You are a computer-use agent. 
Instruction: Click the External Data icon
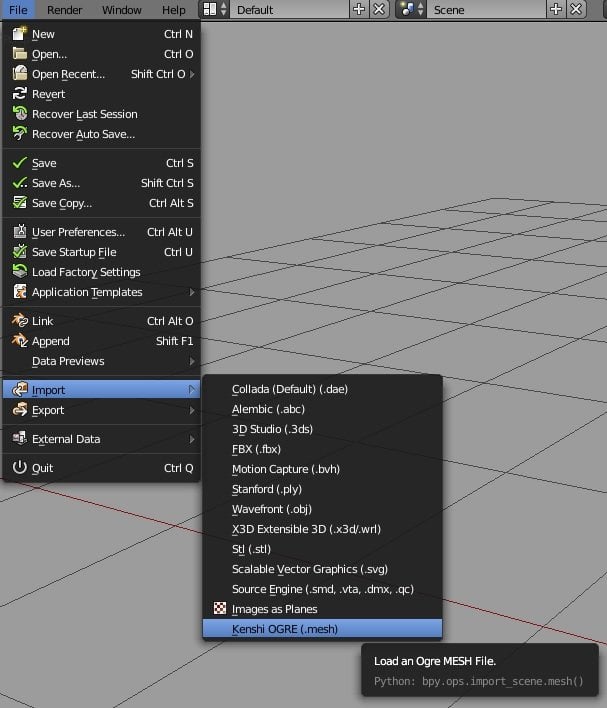[x=19, y=438]
